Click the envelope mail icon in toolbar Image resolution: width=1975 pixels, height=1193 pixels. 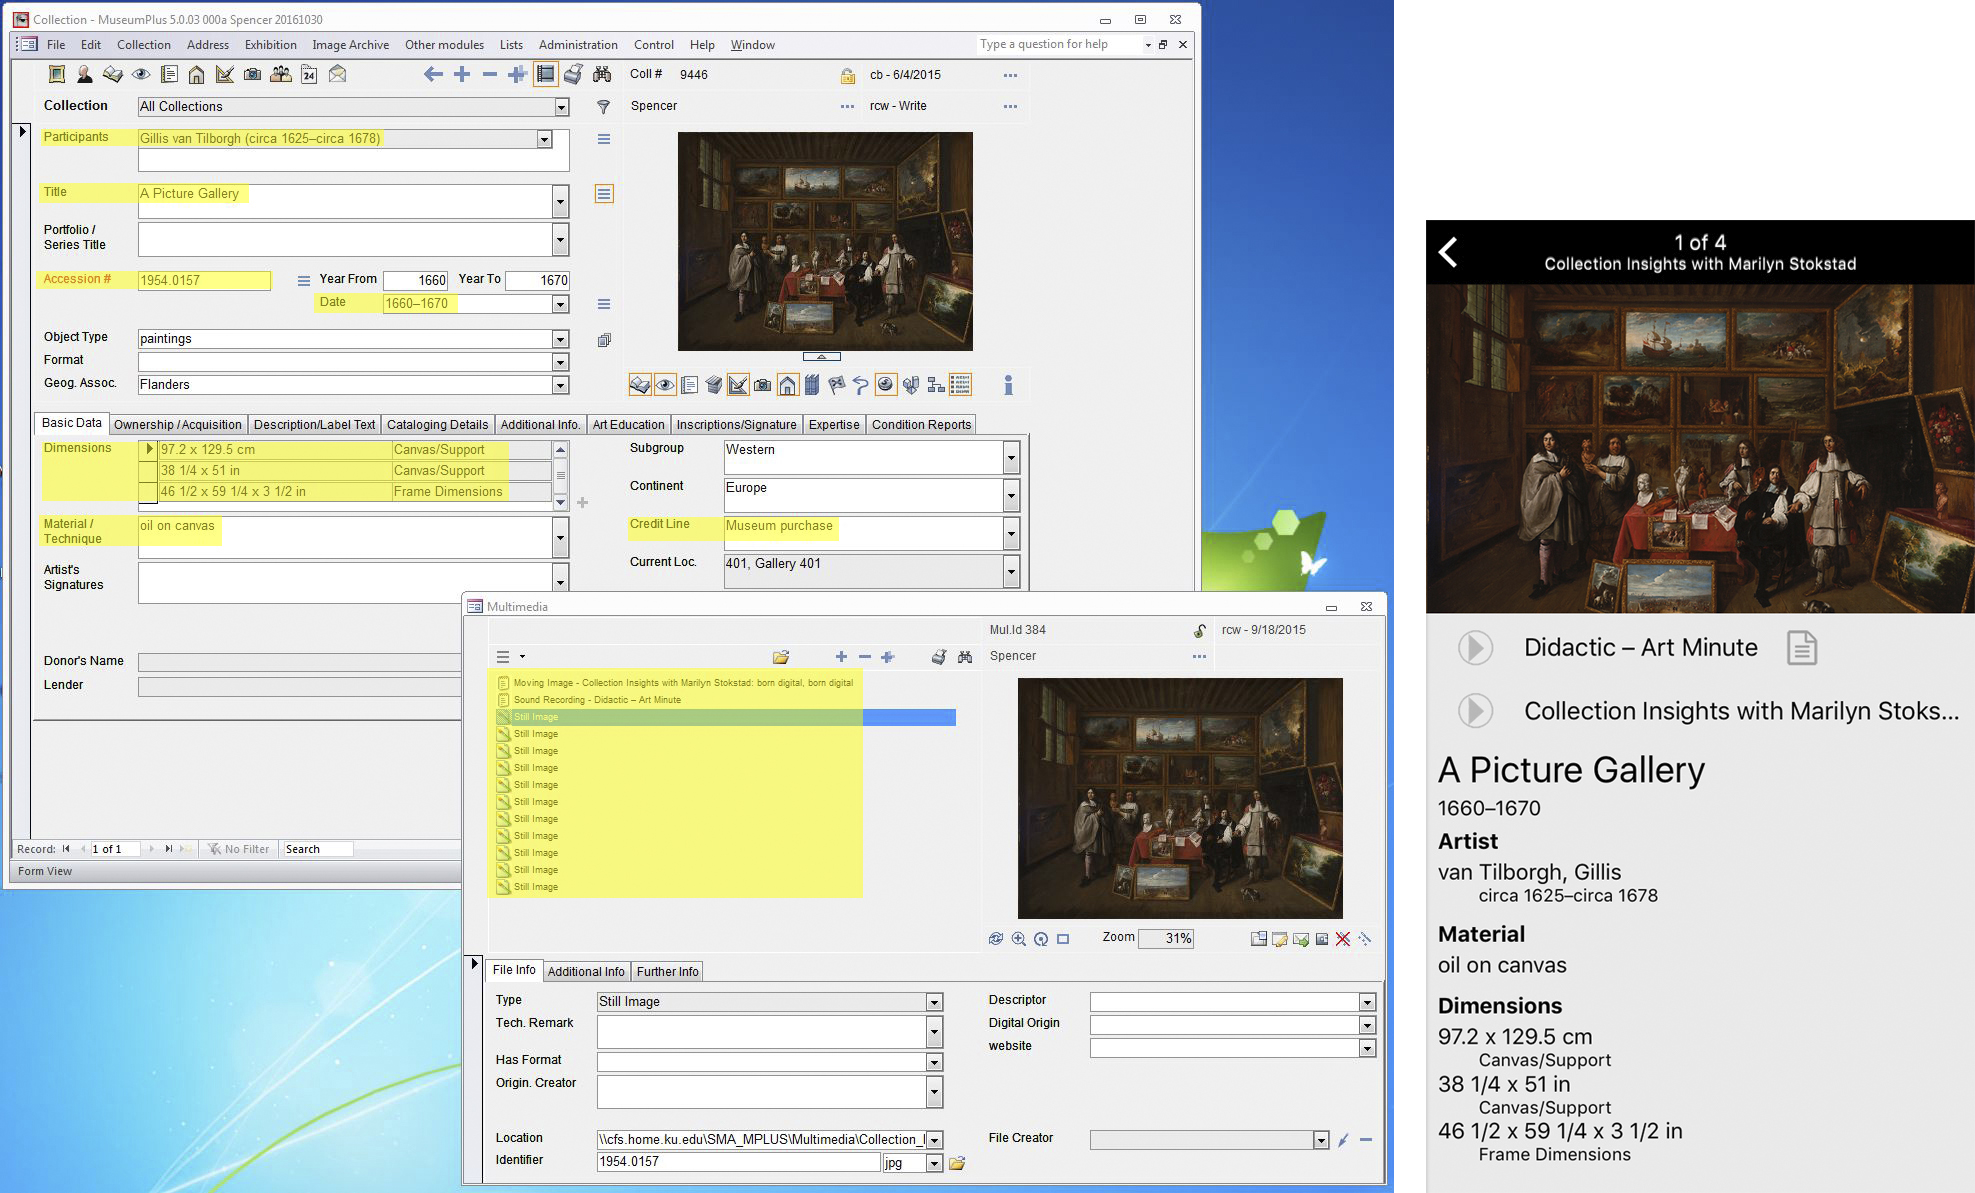pos(338,74)
